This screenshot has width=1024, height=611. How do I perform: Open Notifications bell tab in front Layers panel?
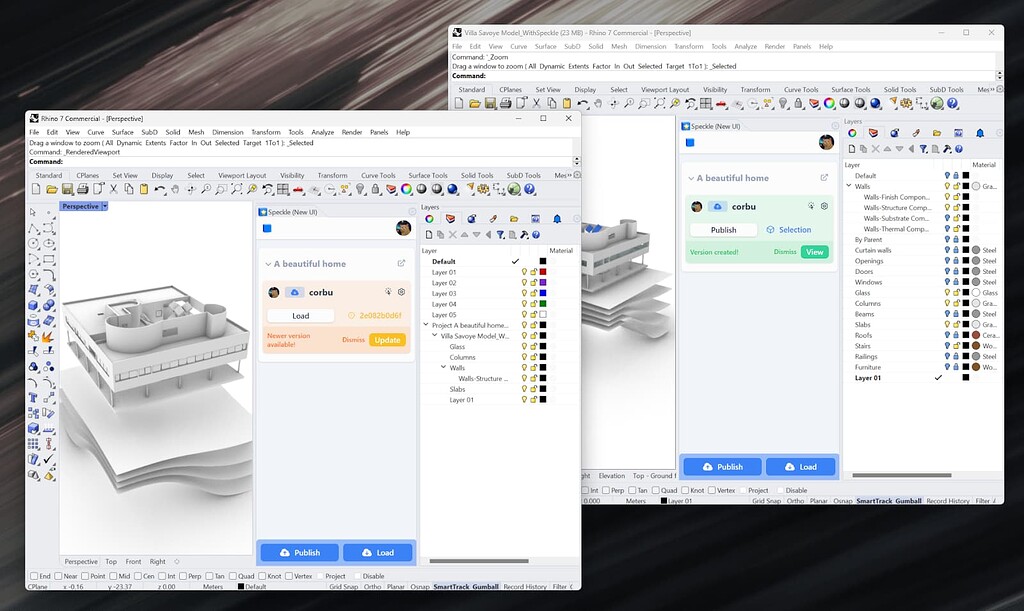tap(557, 219)
